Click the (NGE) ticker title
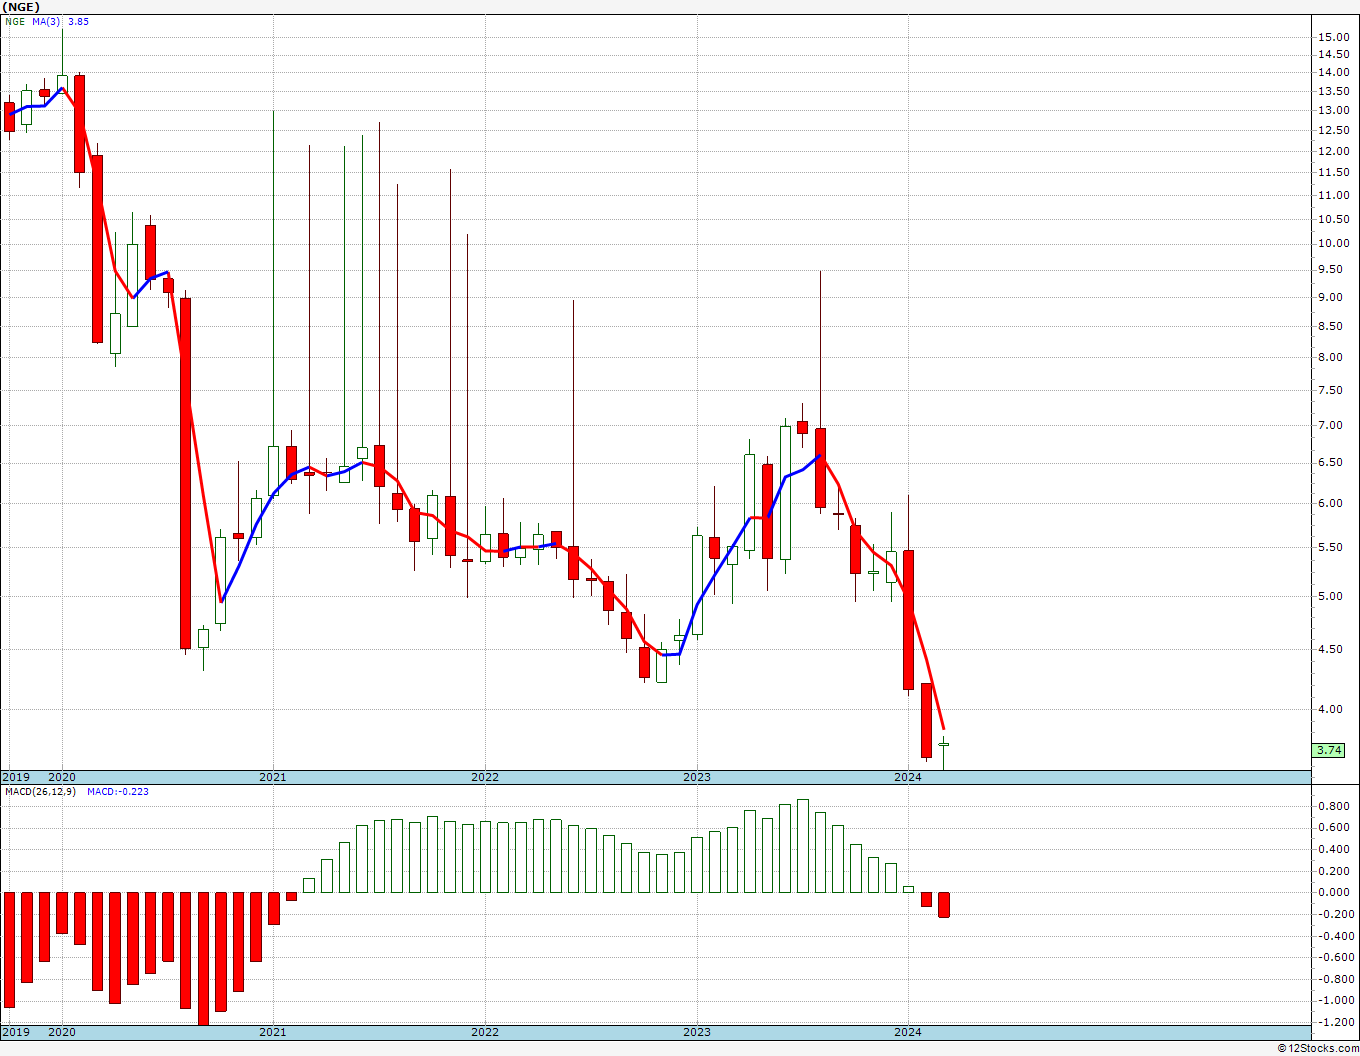1360x1056 pixels. 22,6
